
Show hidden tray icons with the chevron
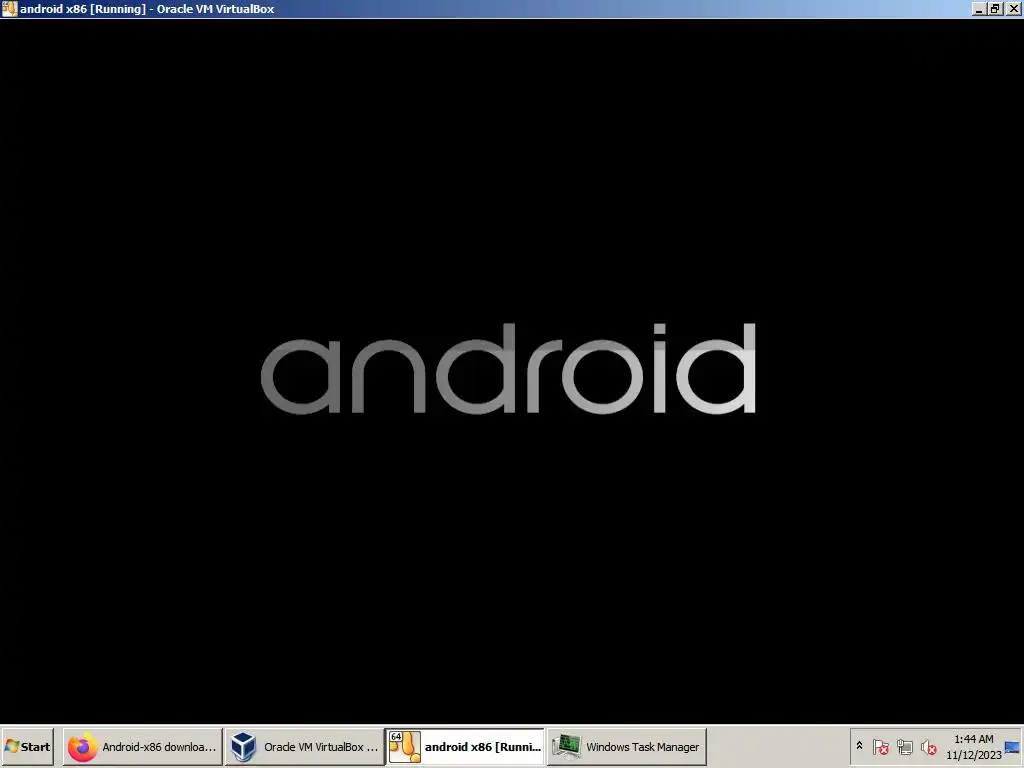[x=859, y=746]
